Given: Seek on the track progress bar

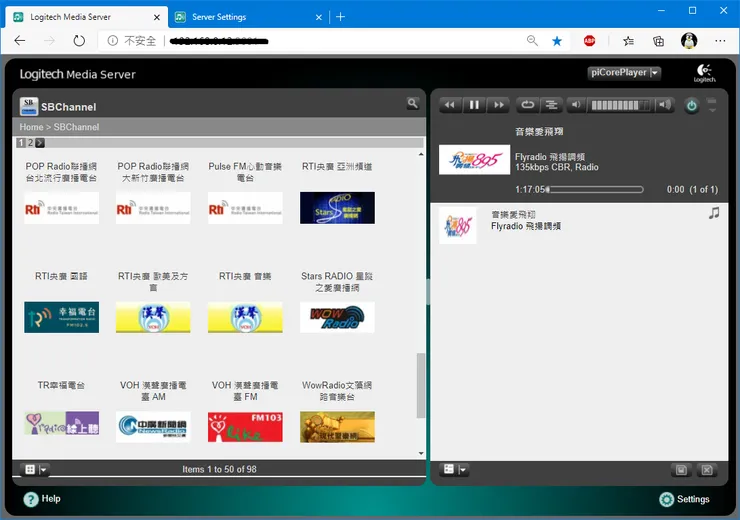Looking at the screenshot, I should pos(595,189).
